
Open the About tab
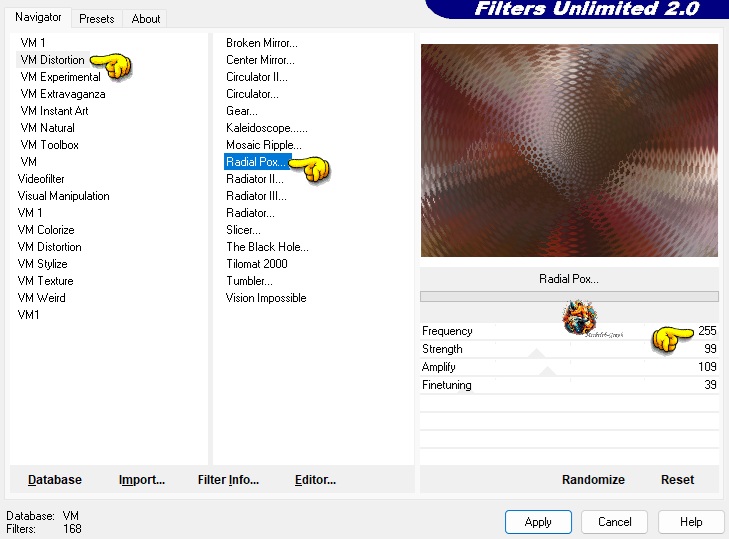(x=146, y=18)
